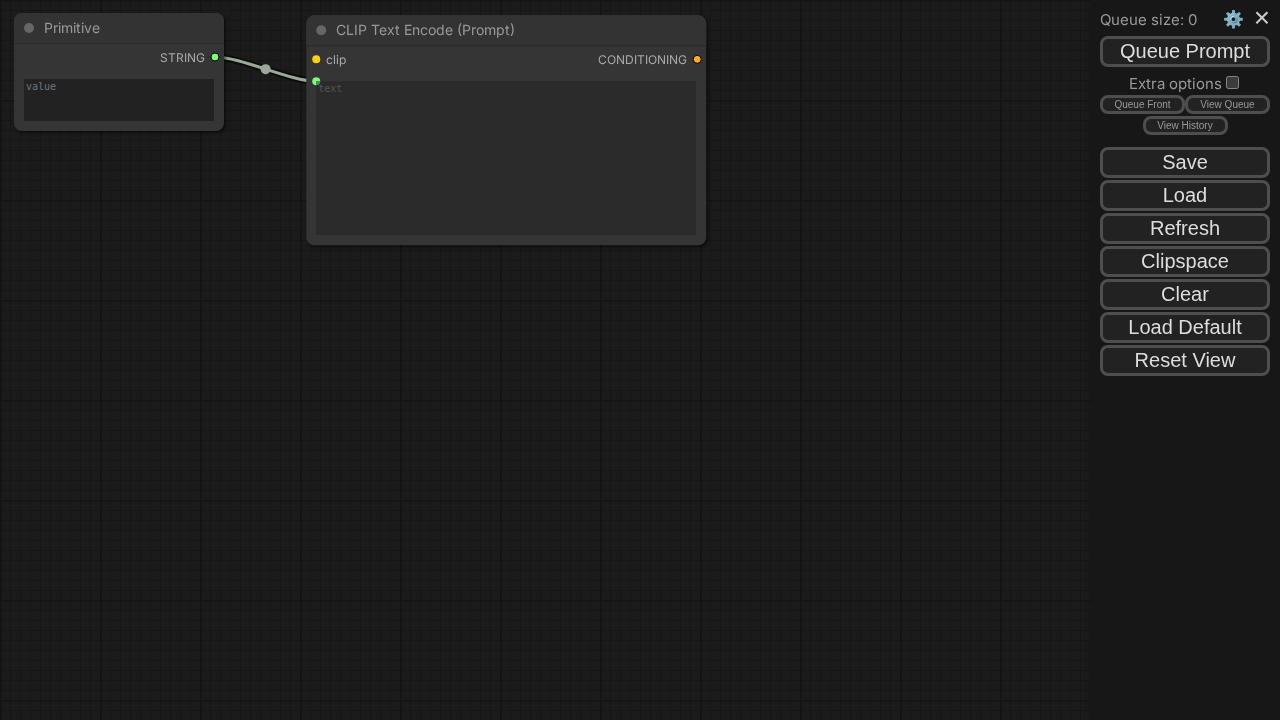Open the View Queue list
The width and height of the screenshot is (1280, 720).
click(1227, 105)
